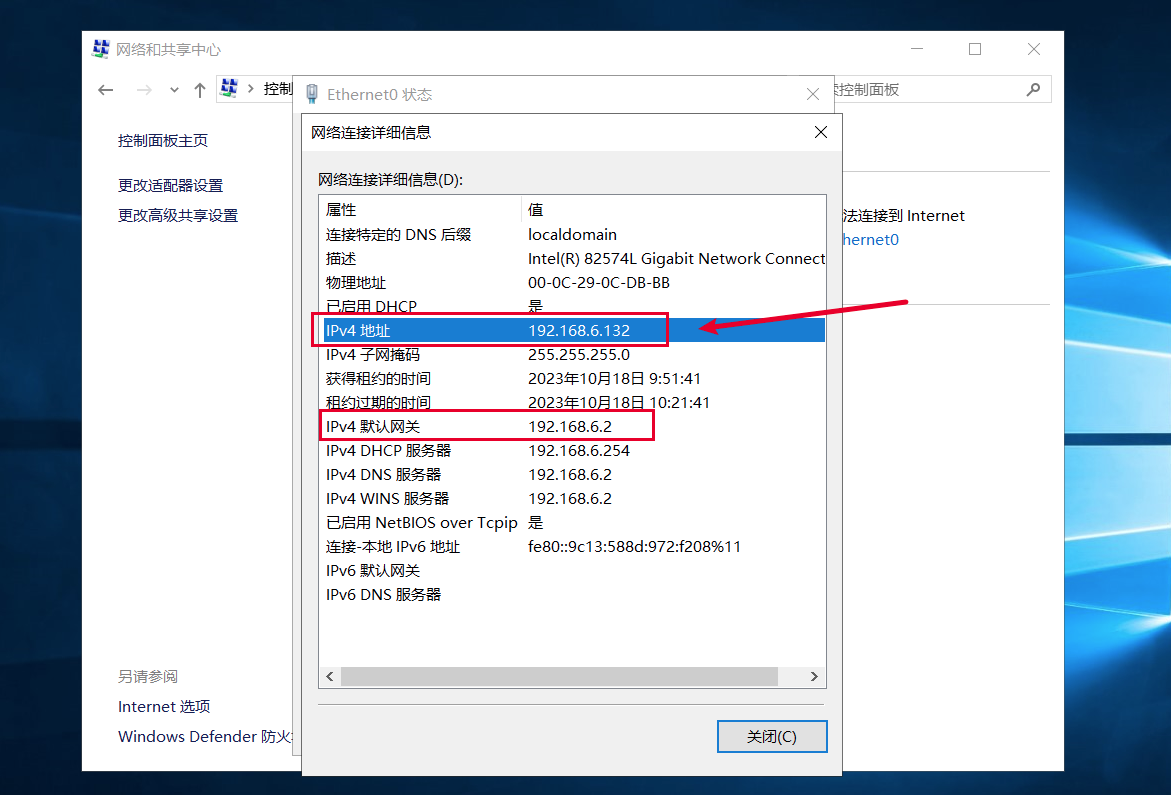Click the Network and Sharing Center title icon
The width and height of the screenshot is (1171, 795).
pyautogui.click(x=100, y=49)
